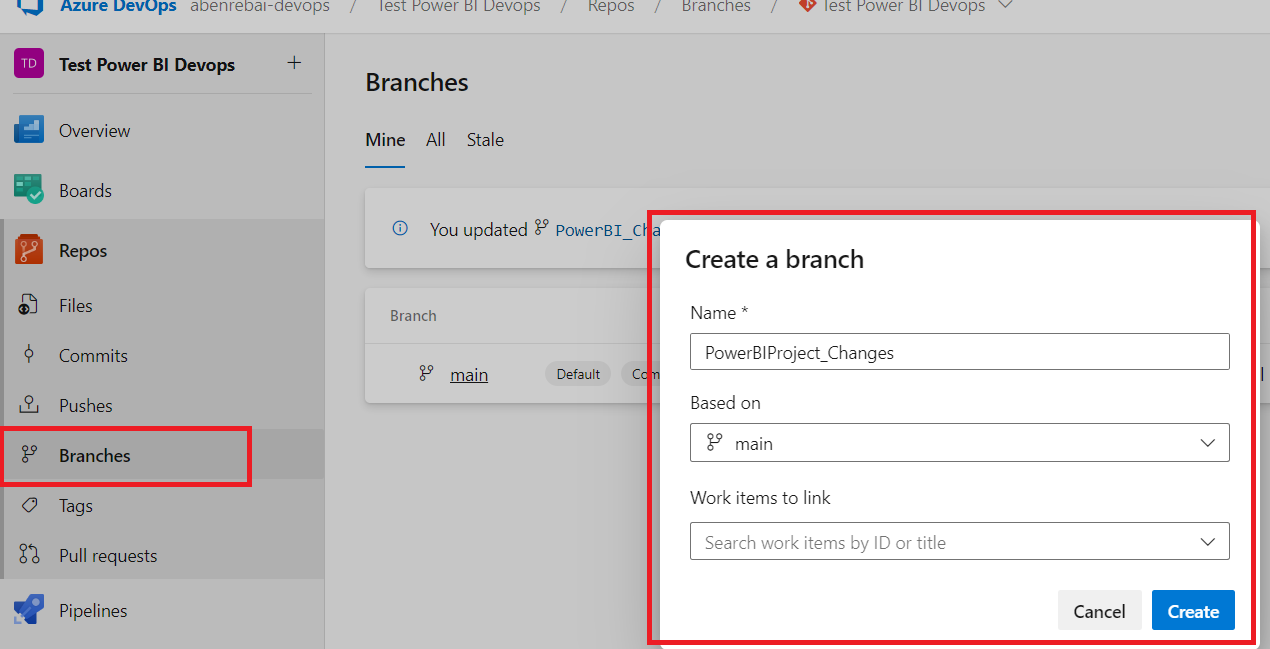
Task: Open abenrebai-devops breadcrumb link
Action: pyautogui.click(x=260, y=6)
